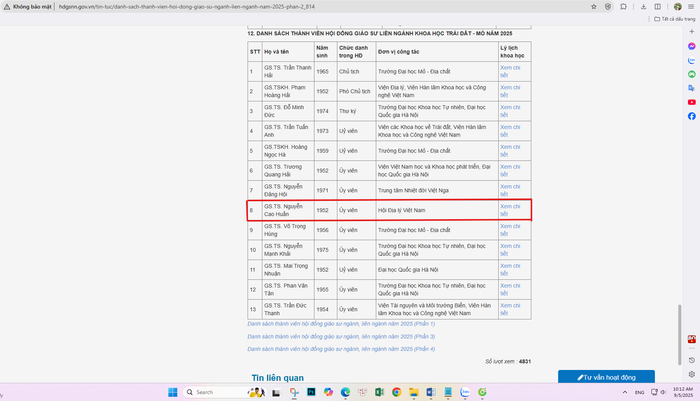
Task: Open 'Xem chi tiết' for Mai Trọng Nhuận
Action: tap(510, 270)
